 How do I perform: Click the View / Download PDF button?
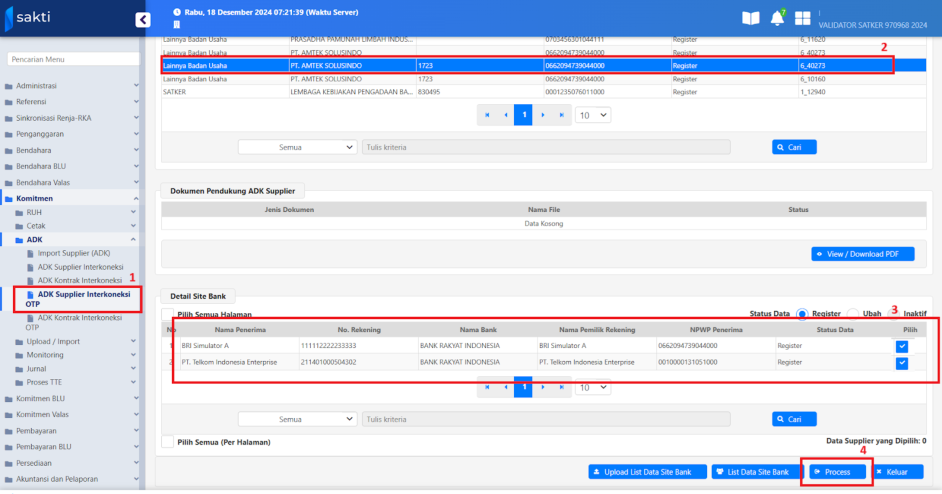[862, 254]
